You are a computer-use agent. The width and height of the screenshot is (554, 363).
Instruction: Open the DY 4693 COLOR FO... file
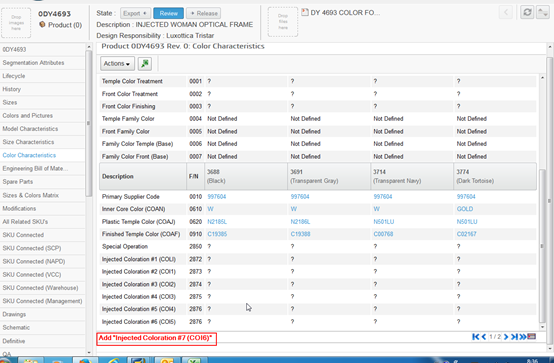345,13
